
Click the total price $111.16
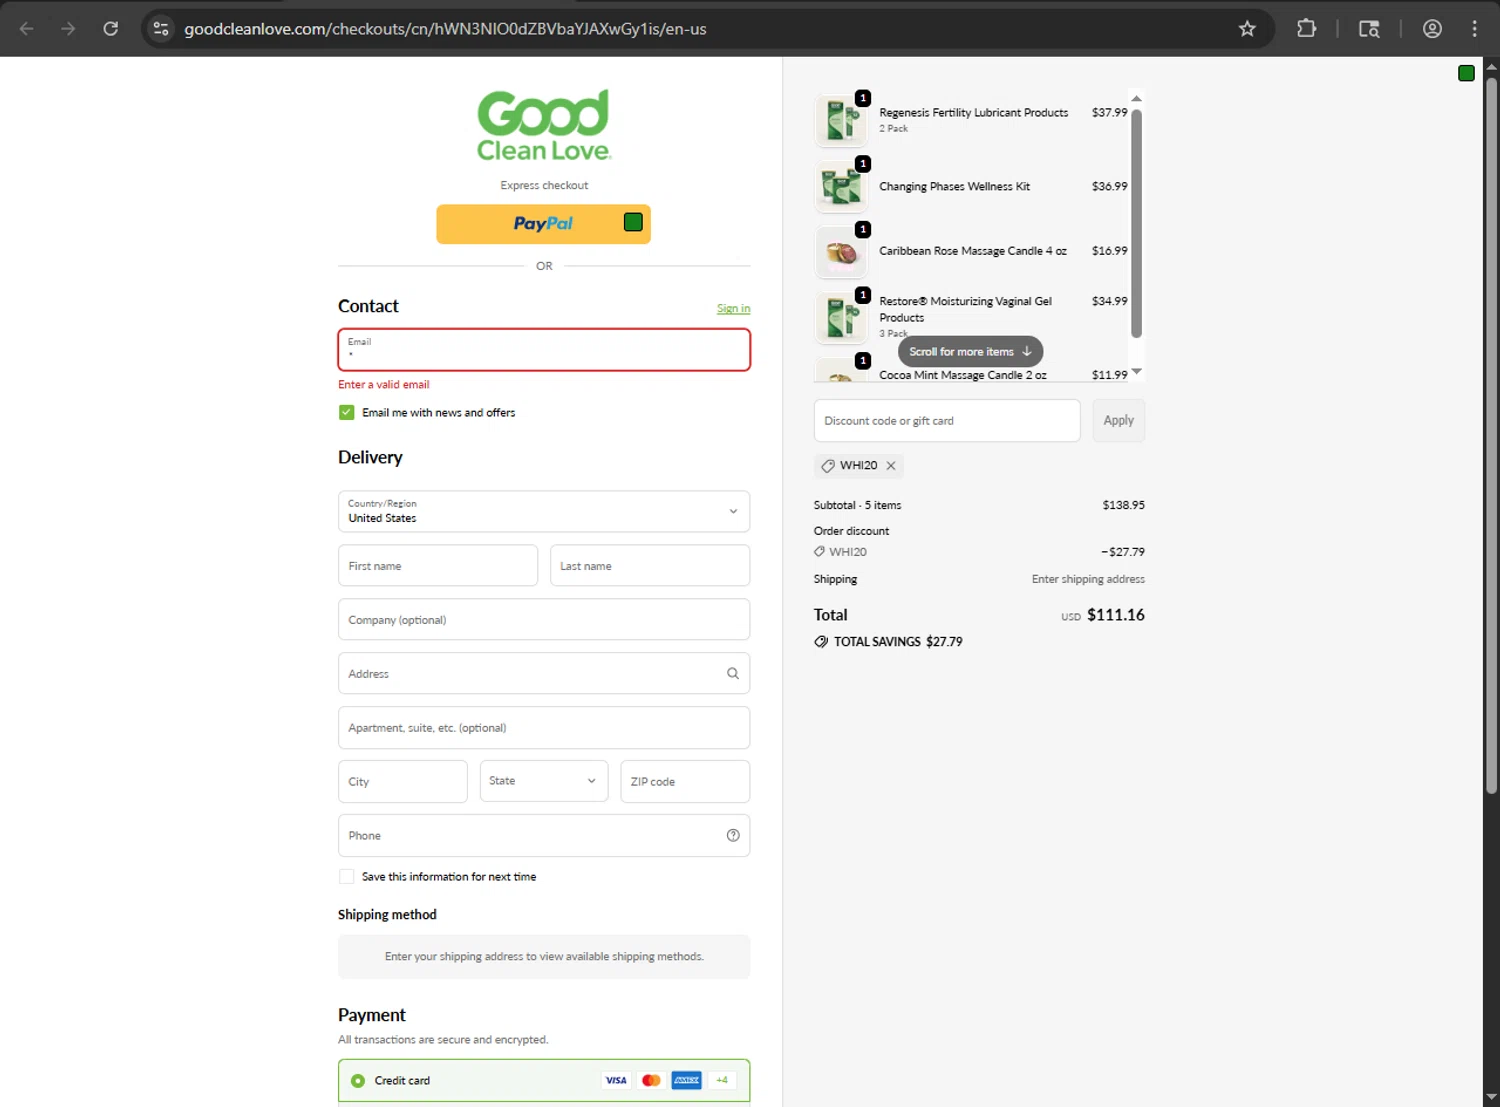(x=1116, y=615)
